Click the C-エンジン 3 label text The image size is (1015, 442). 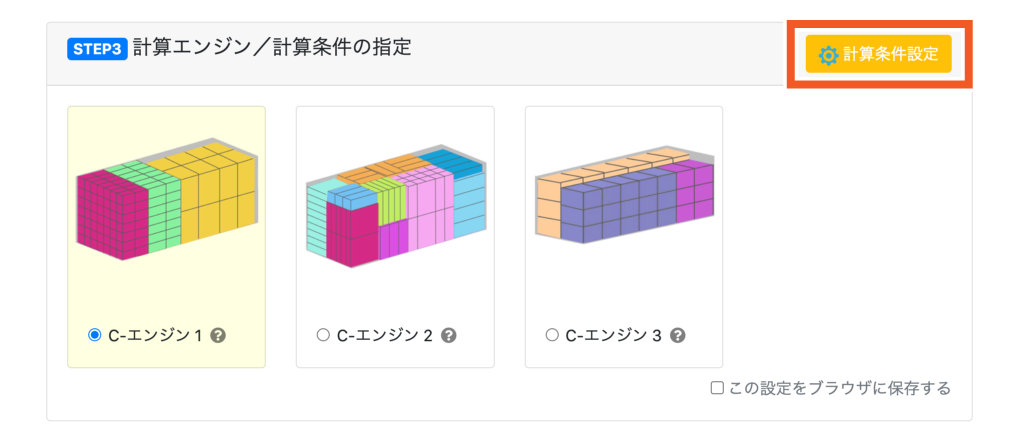(614, 335)
